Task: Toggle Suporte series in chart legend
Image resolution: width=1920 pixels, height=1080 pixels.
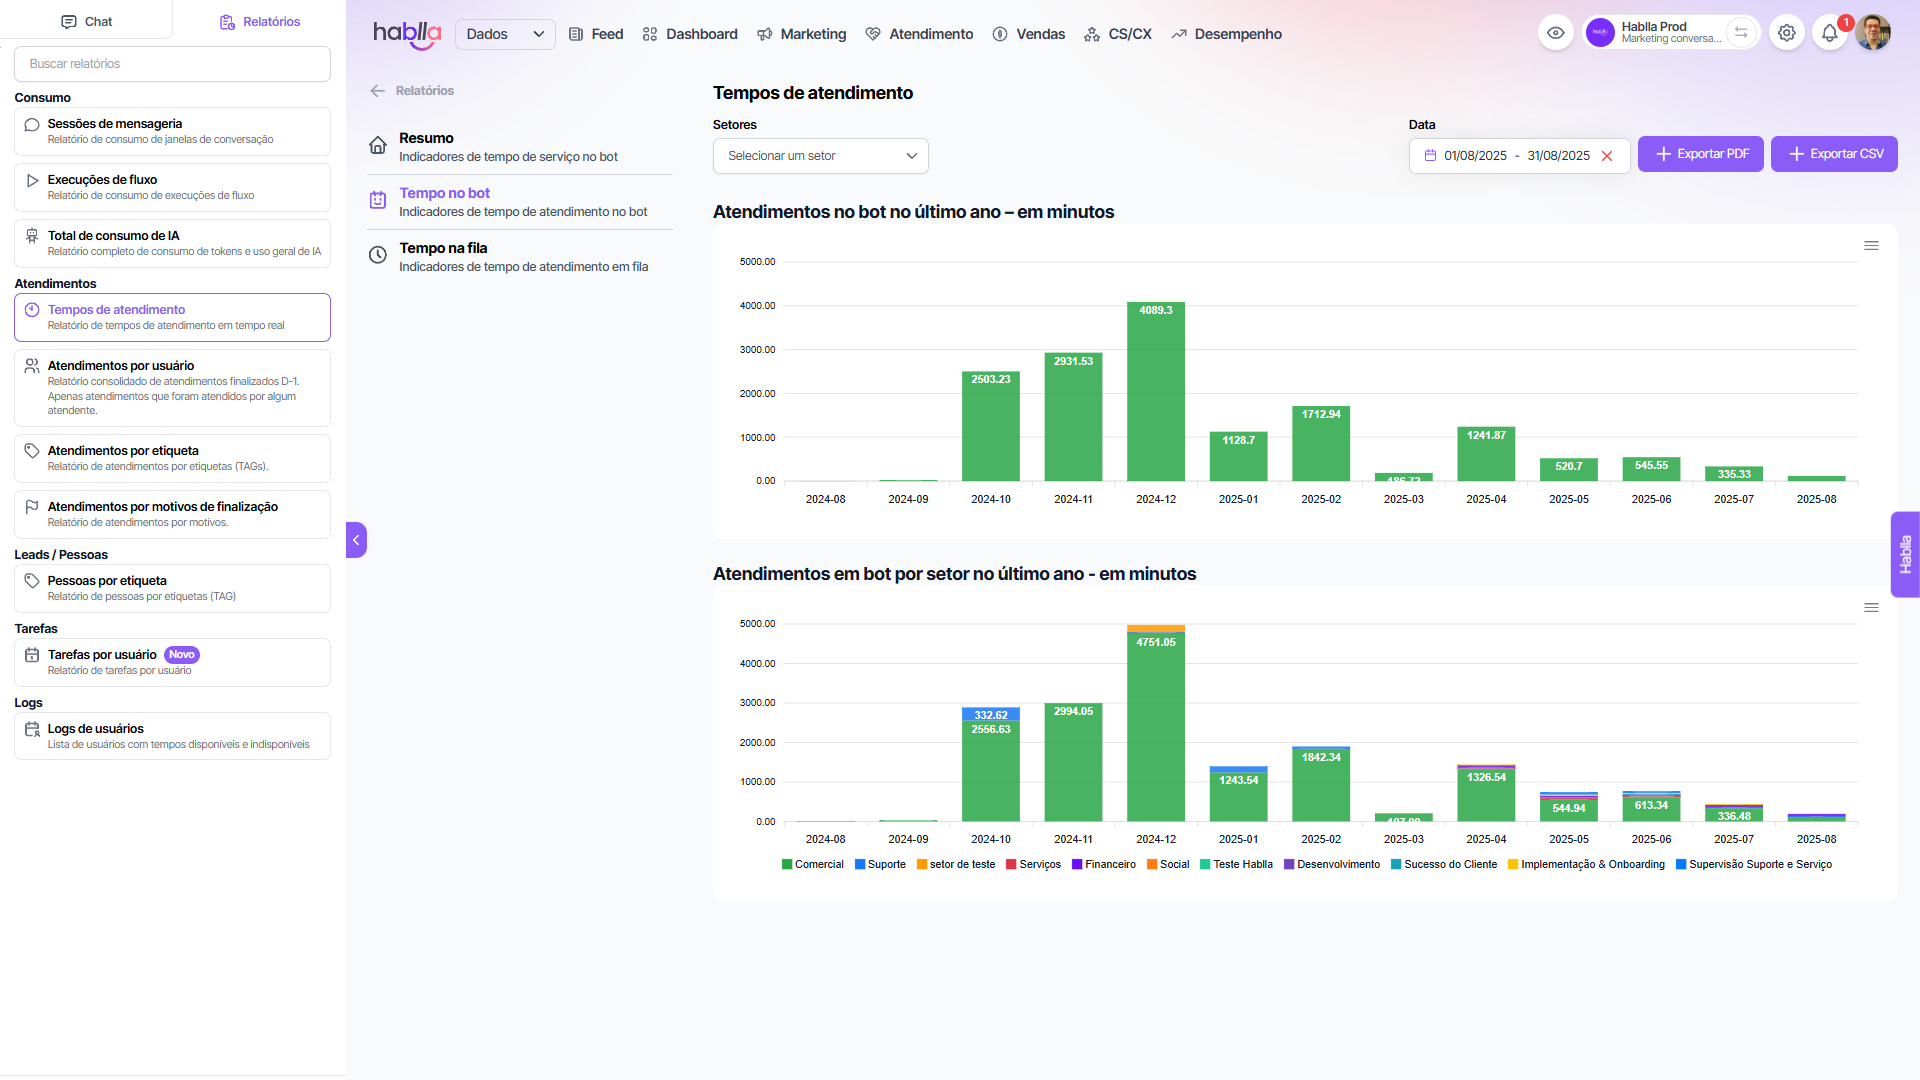Action: (x=880, y=865)
